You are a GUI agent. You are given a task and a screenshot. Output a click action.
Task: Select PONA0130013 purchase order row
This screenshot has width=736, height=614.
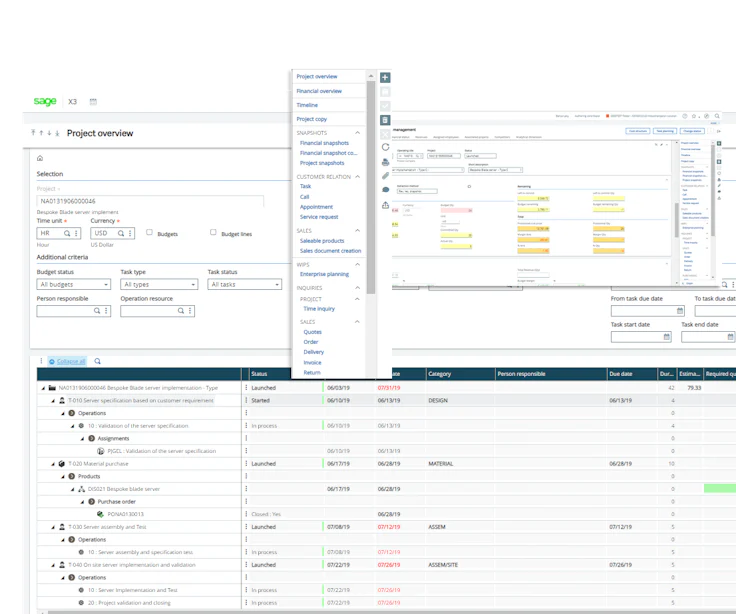coord(126,514)
